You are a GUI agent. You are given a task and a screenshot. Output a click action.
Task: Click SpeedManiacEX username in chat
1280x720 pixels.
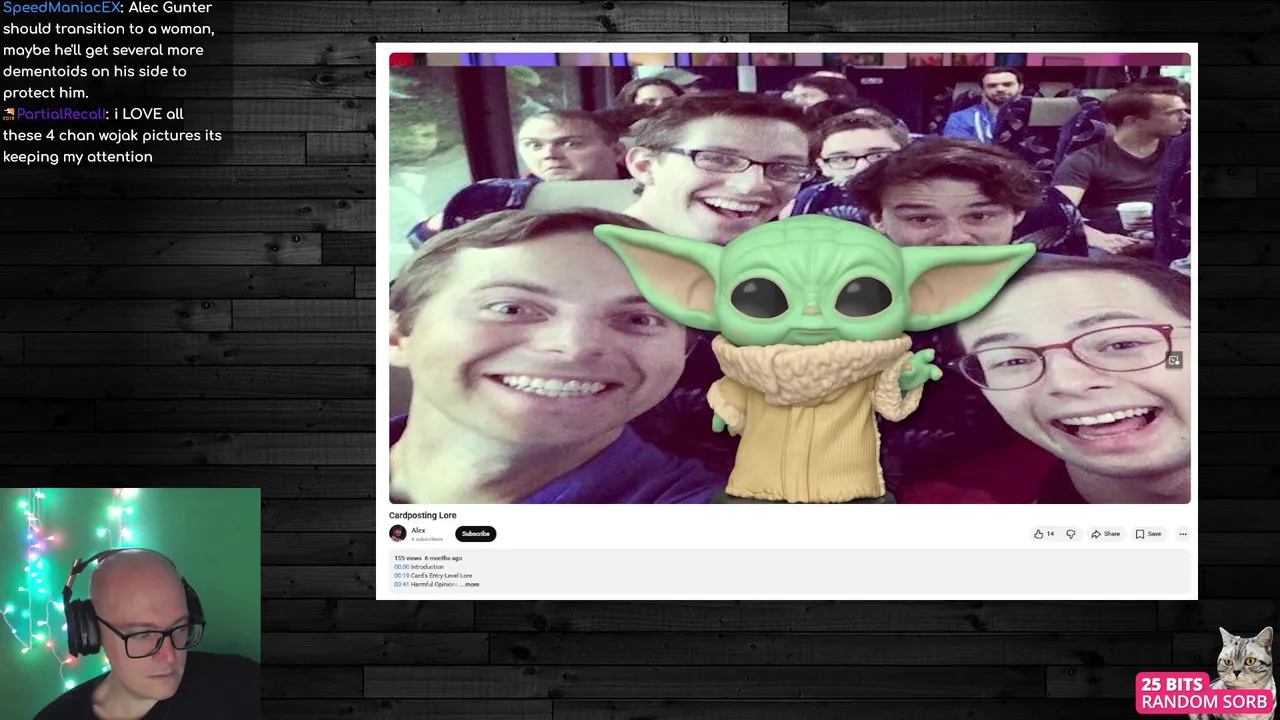click(61, 7)
